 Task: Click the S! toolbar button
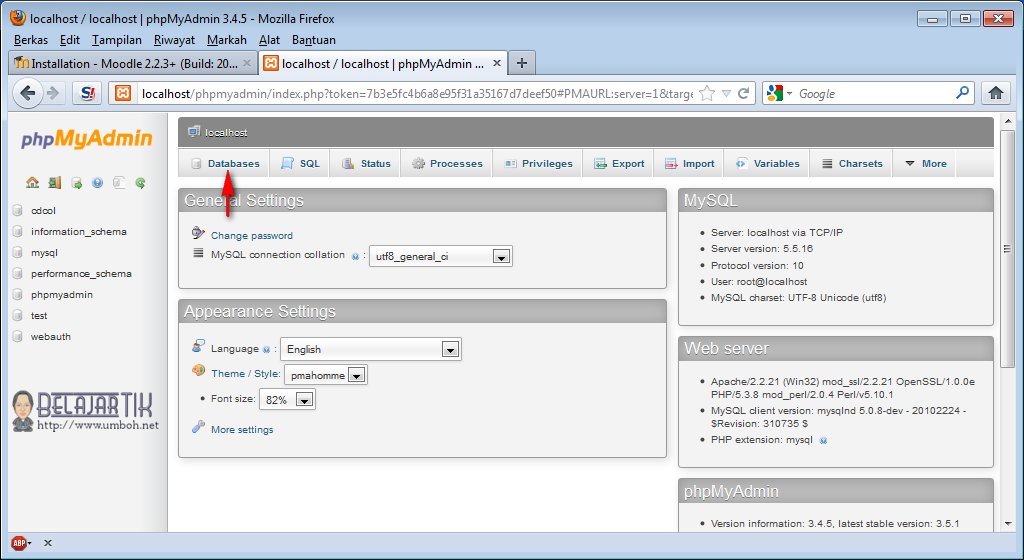[87, 93]
